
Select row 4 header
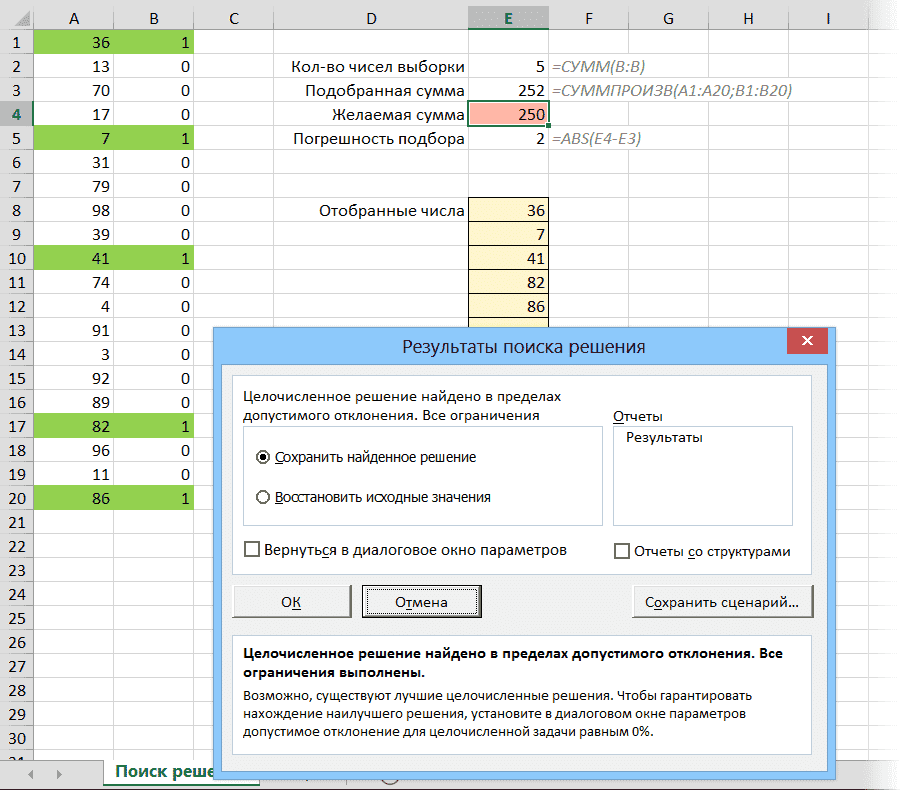pos(16,114)
